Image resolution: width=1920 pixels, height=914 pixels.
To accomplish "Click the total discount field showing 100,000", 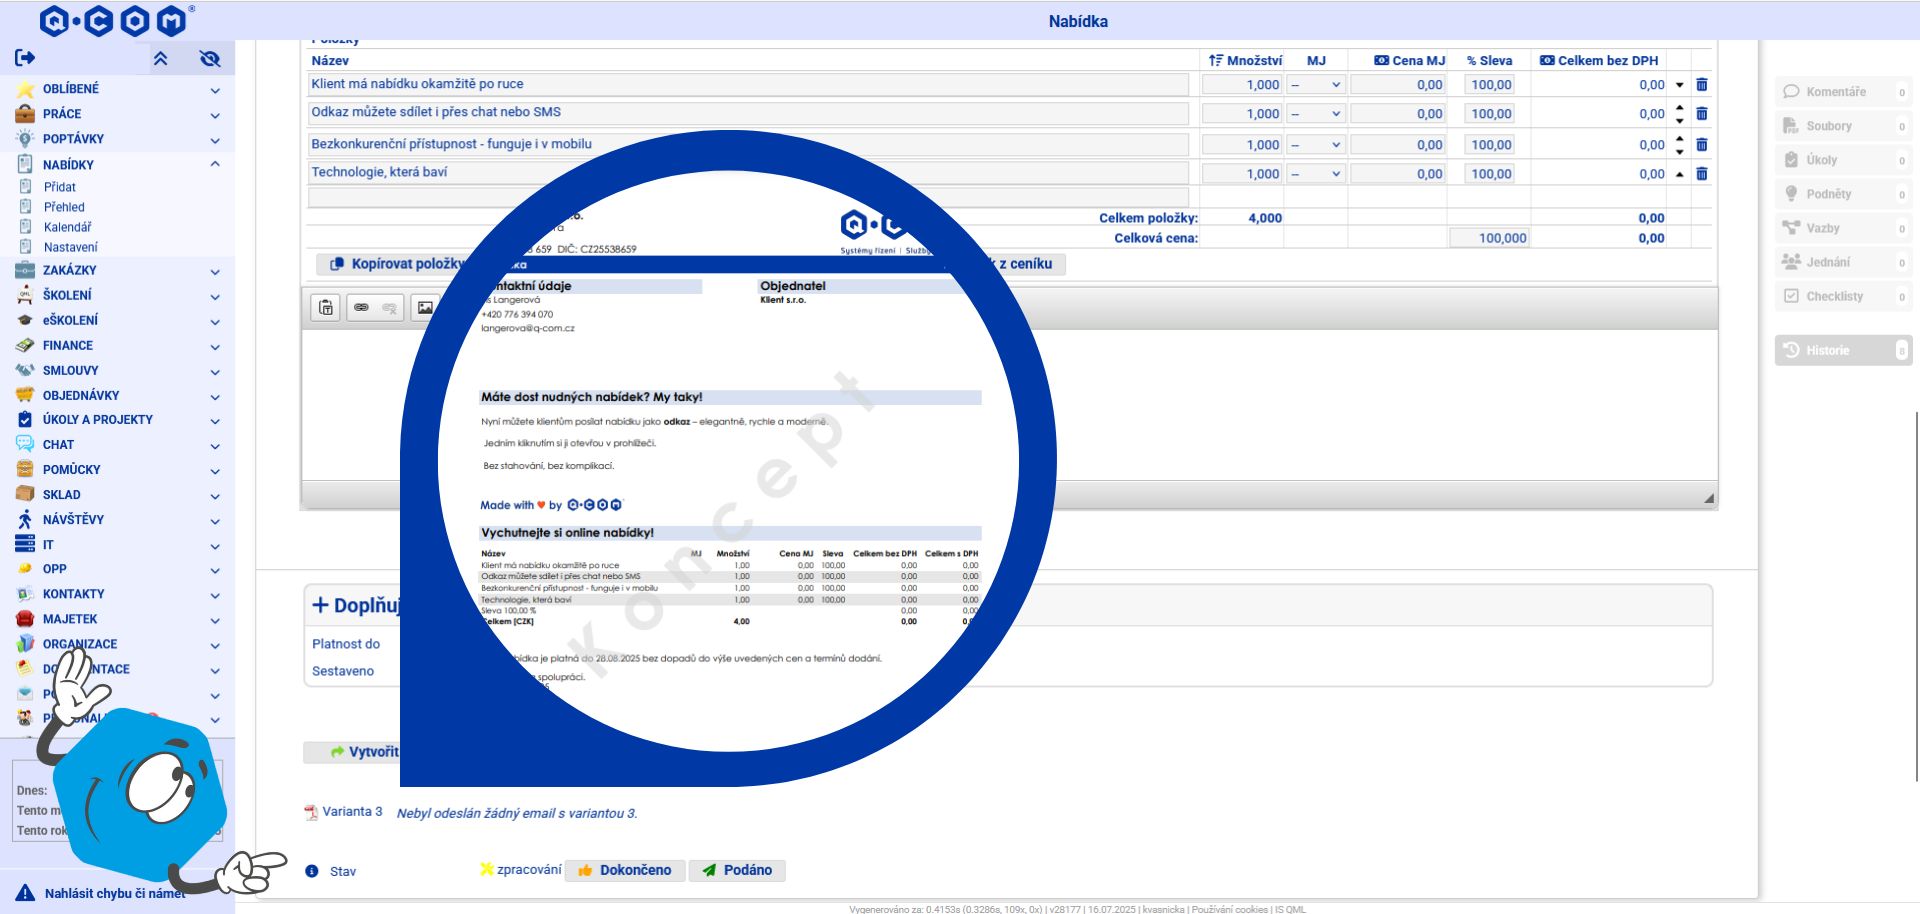I will pyautogui.click(x=1489, y=238).
